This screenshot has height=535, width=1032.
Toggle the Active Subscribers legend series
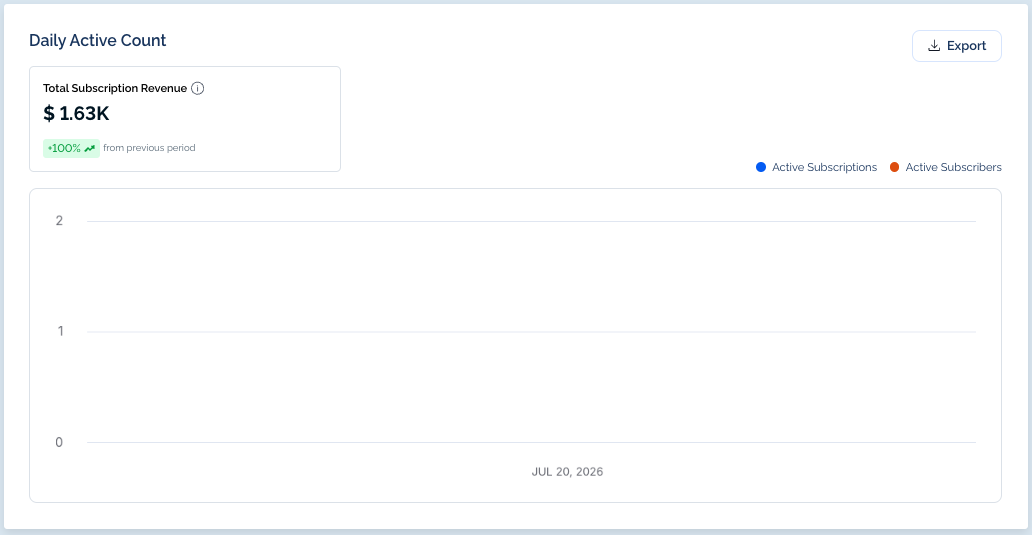[946, 167]
